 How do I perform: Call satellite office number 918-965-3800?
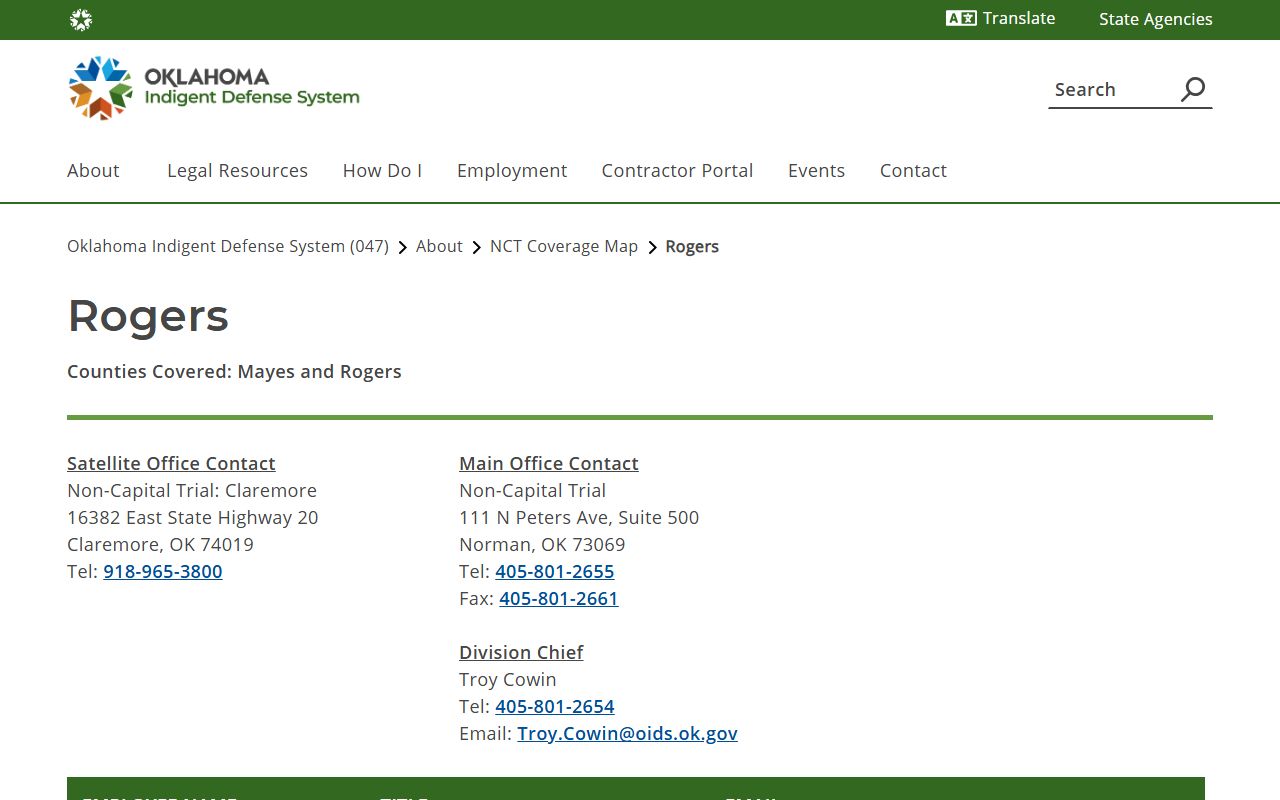163,572
